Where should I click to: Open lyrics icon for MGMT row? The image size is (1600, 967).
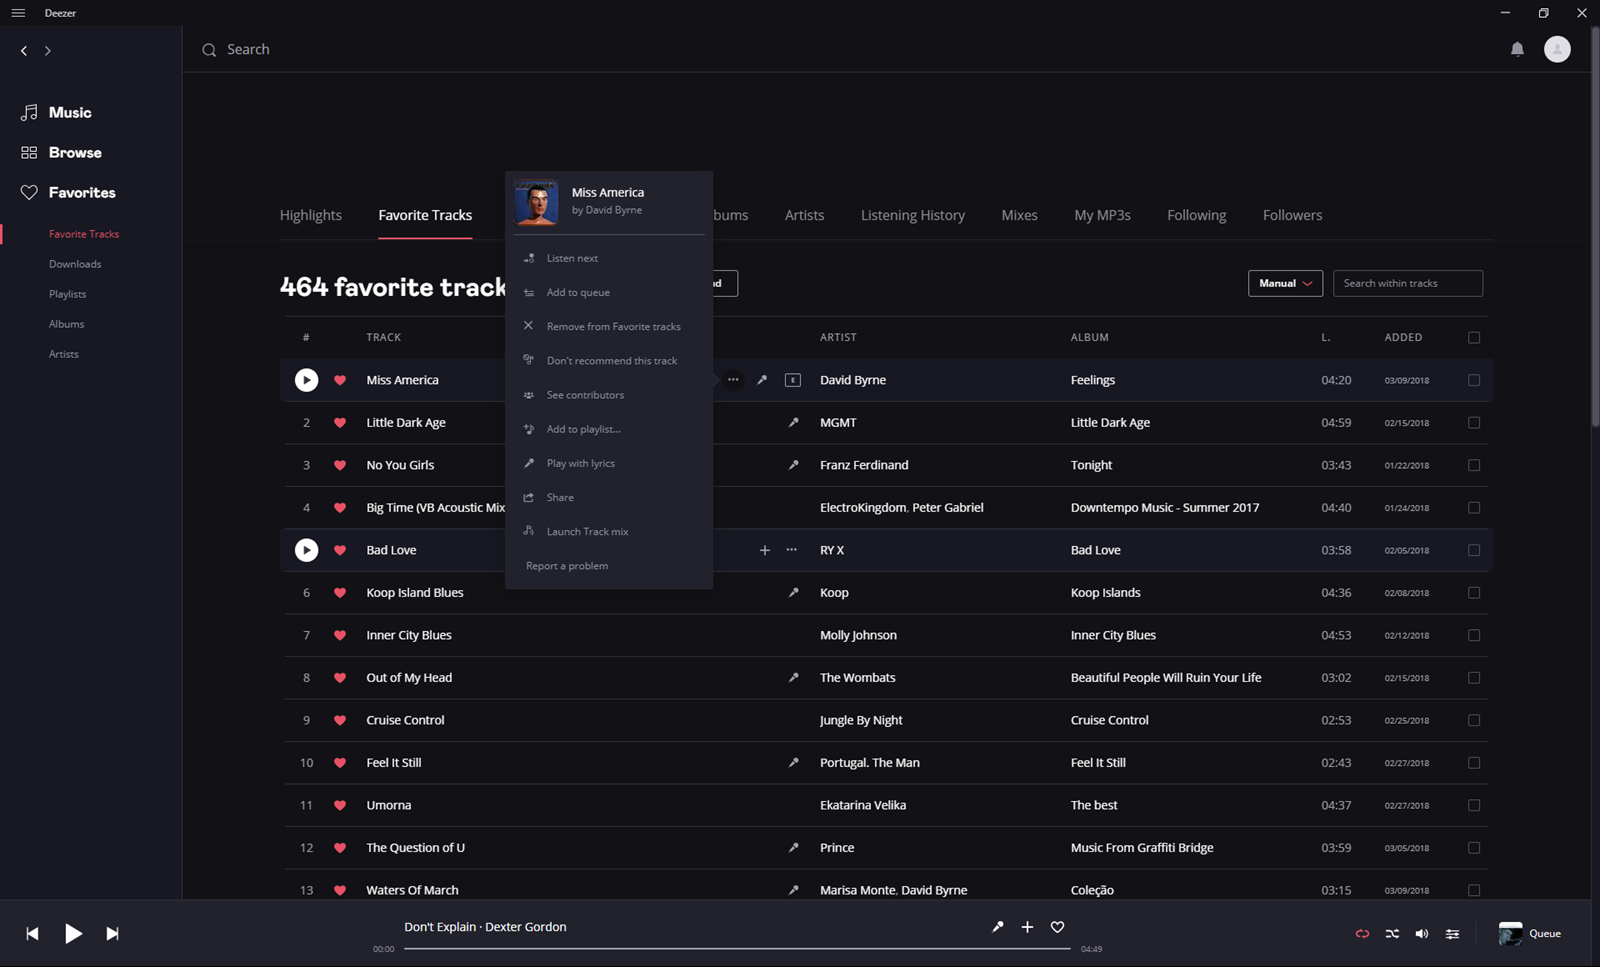click(793, 423)
